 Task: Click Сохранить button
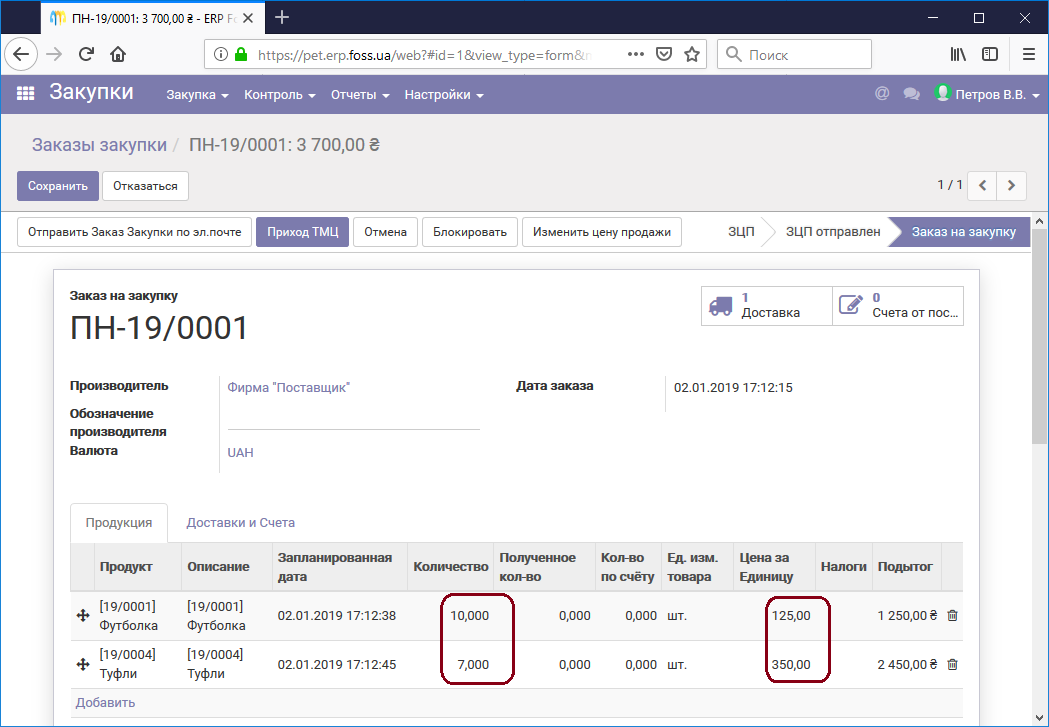click(58, 186)
